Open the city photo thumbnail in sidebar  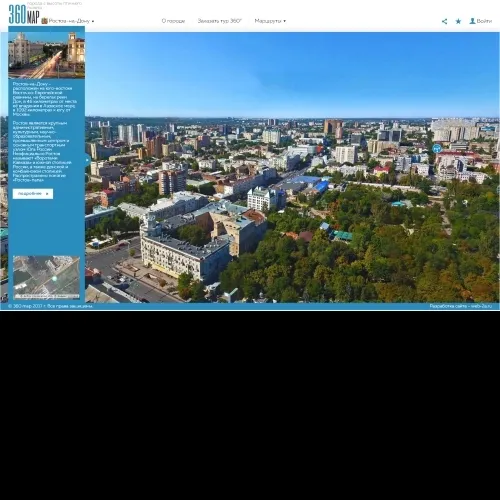[x=47, y=55]
